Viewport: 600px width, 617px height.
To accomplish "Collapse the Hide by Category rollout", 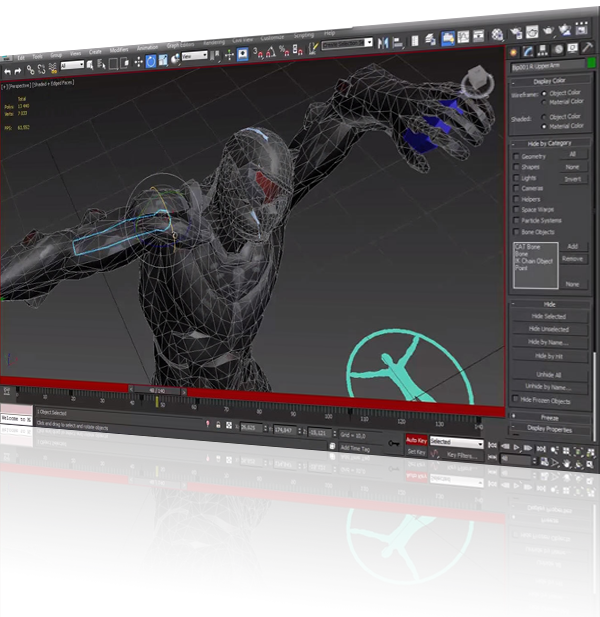I will pos(550,143).
